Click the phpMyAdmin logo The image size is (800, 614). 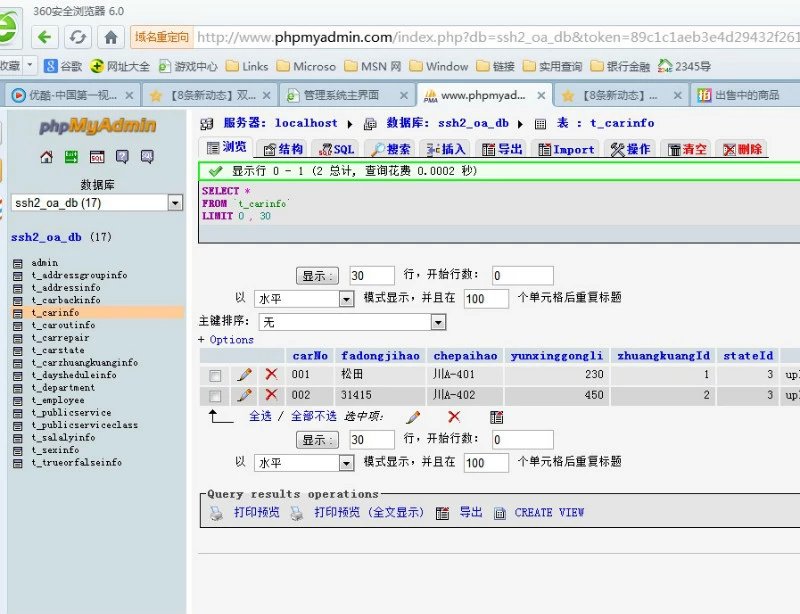pos(97,126)
